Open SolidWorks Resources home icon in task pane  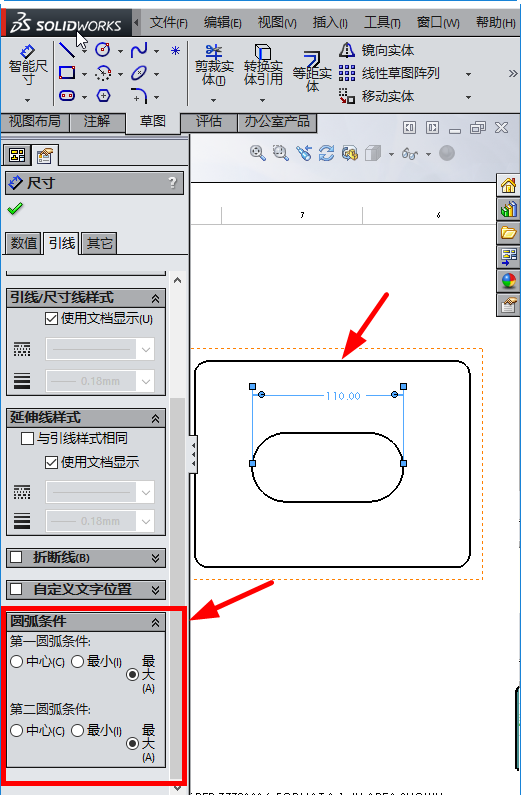point(508,186)
